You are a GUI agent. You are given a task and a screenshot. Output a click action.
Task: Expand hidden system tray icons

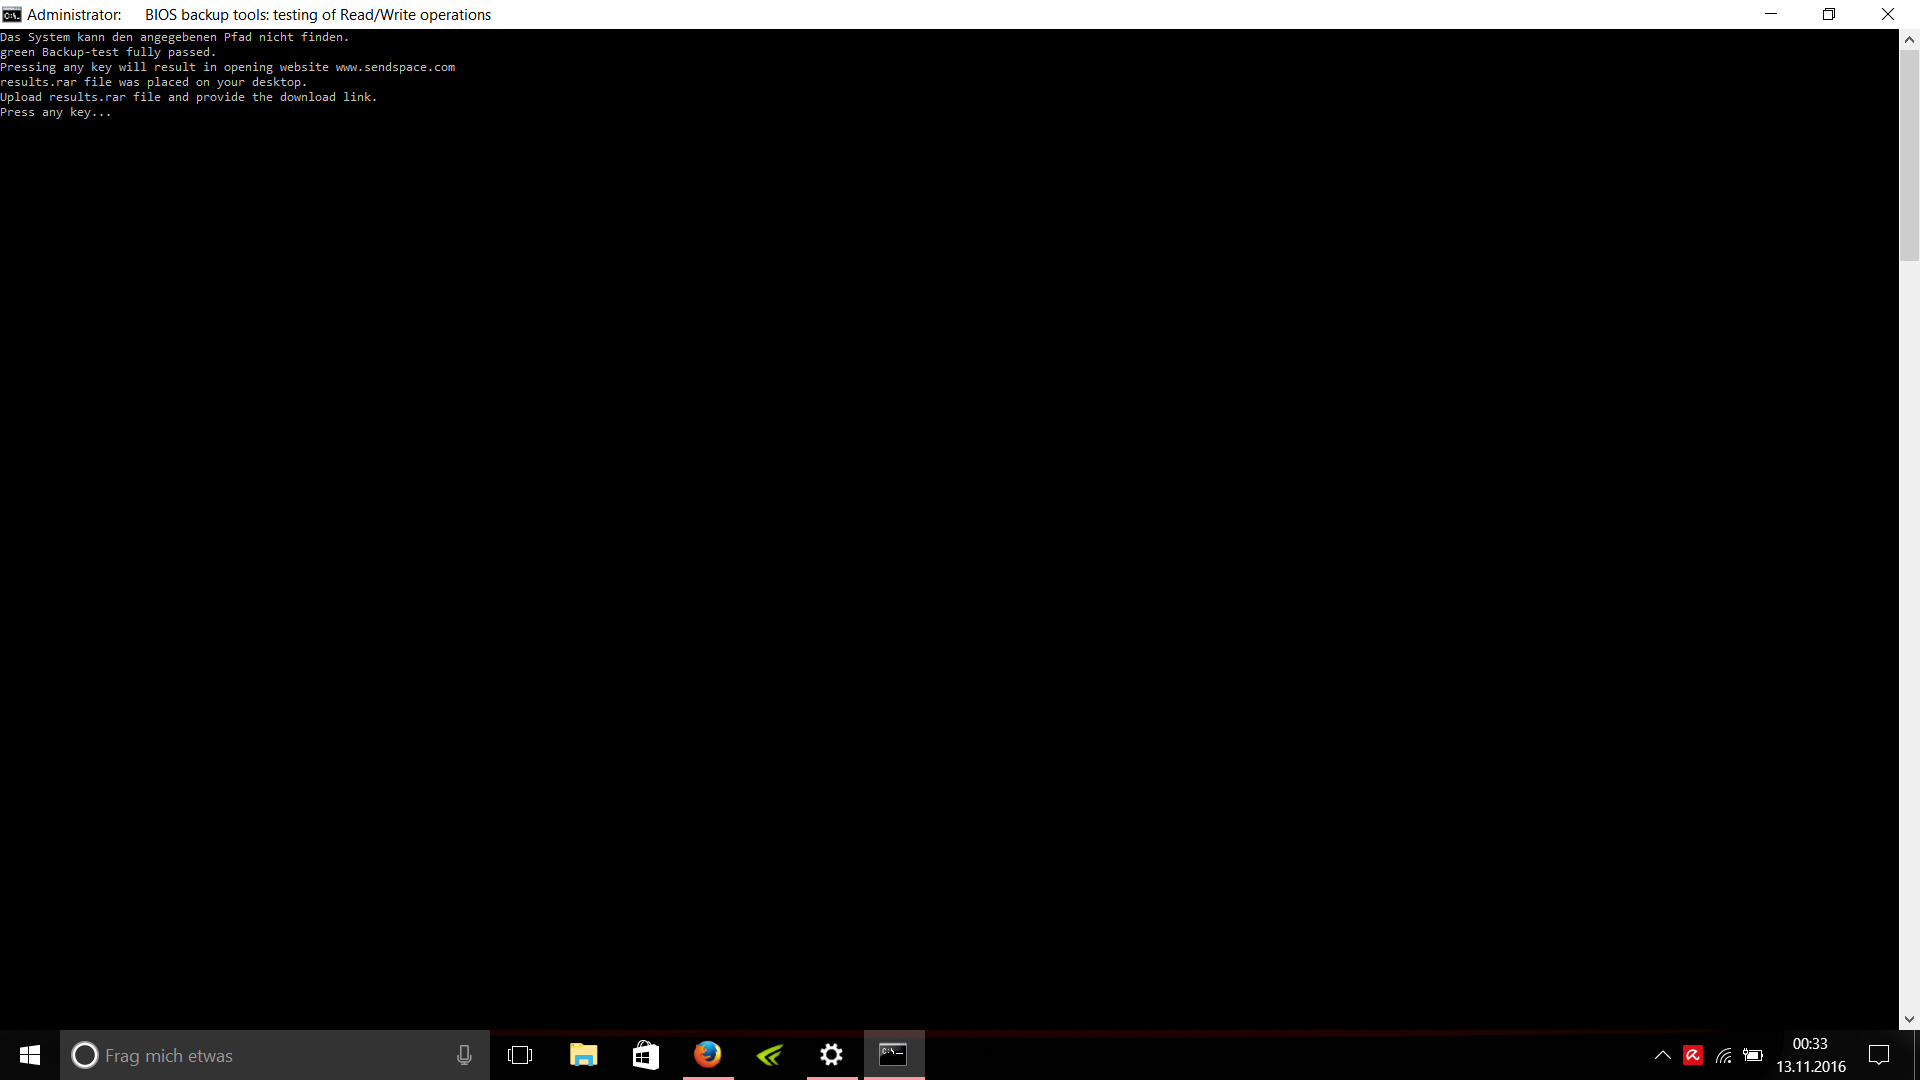(1662, 1055)
